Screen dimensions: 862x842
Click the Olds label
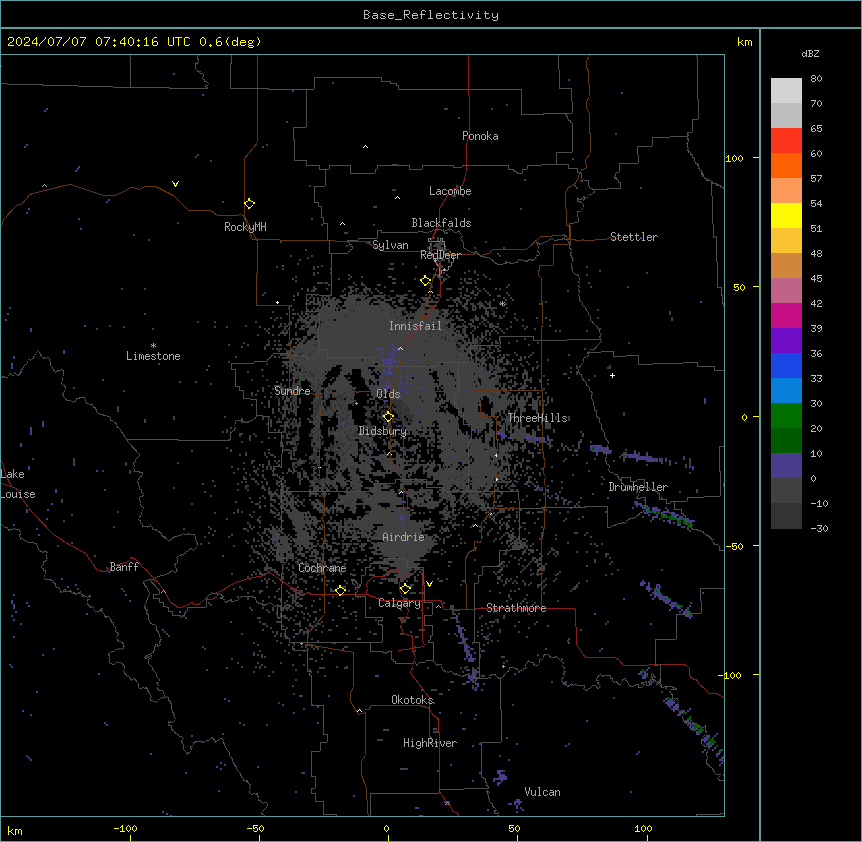[388, 394]
